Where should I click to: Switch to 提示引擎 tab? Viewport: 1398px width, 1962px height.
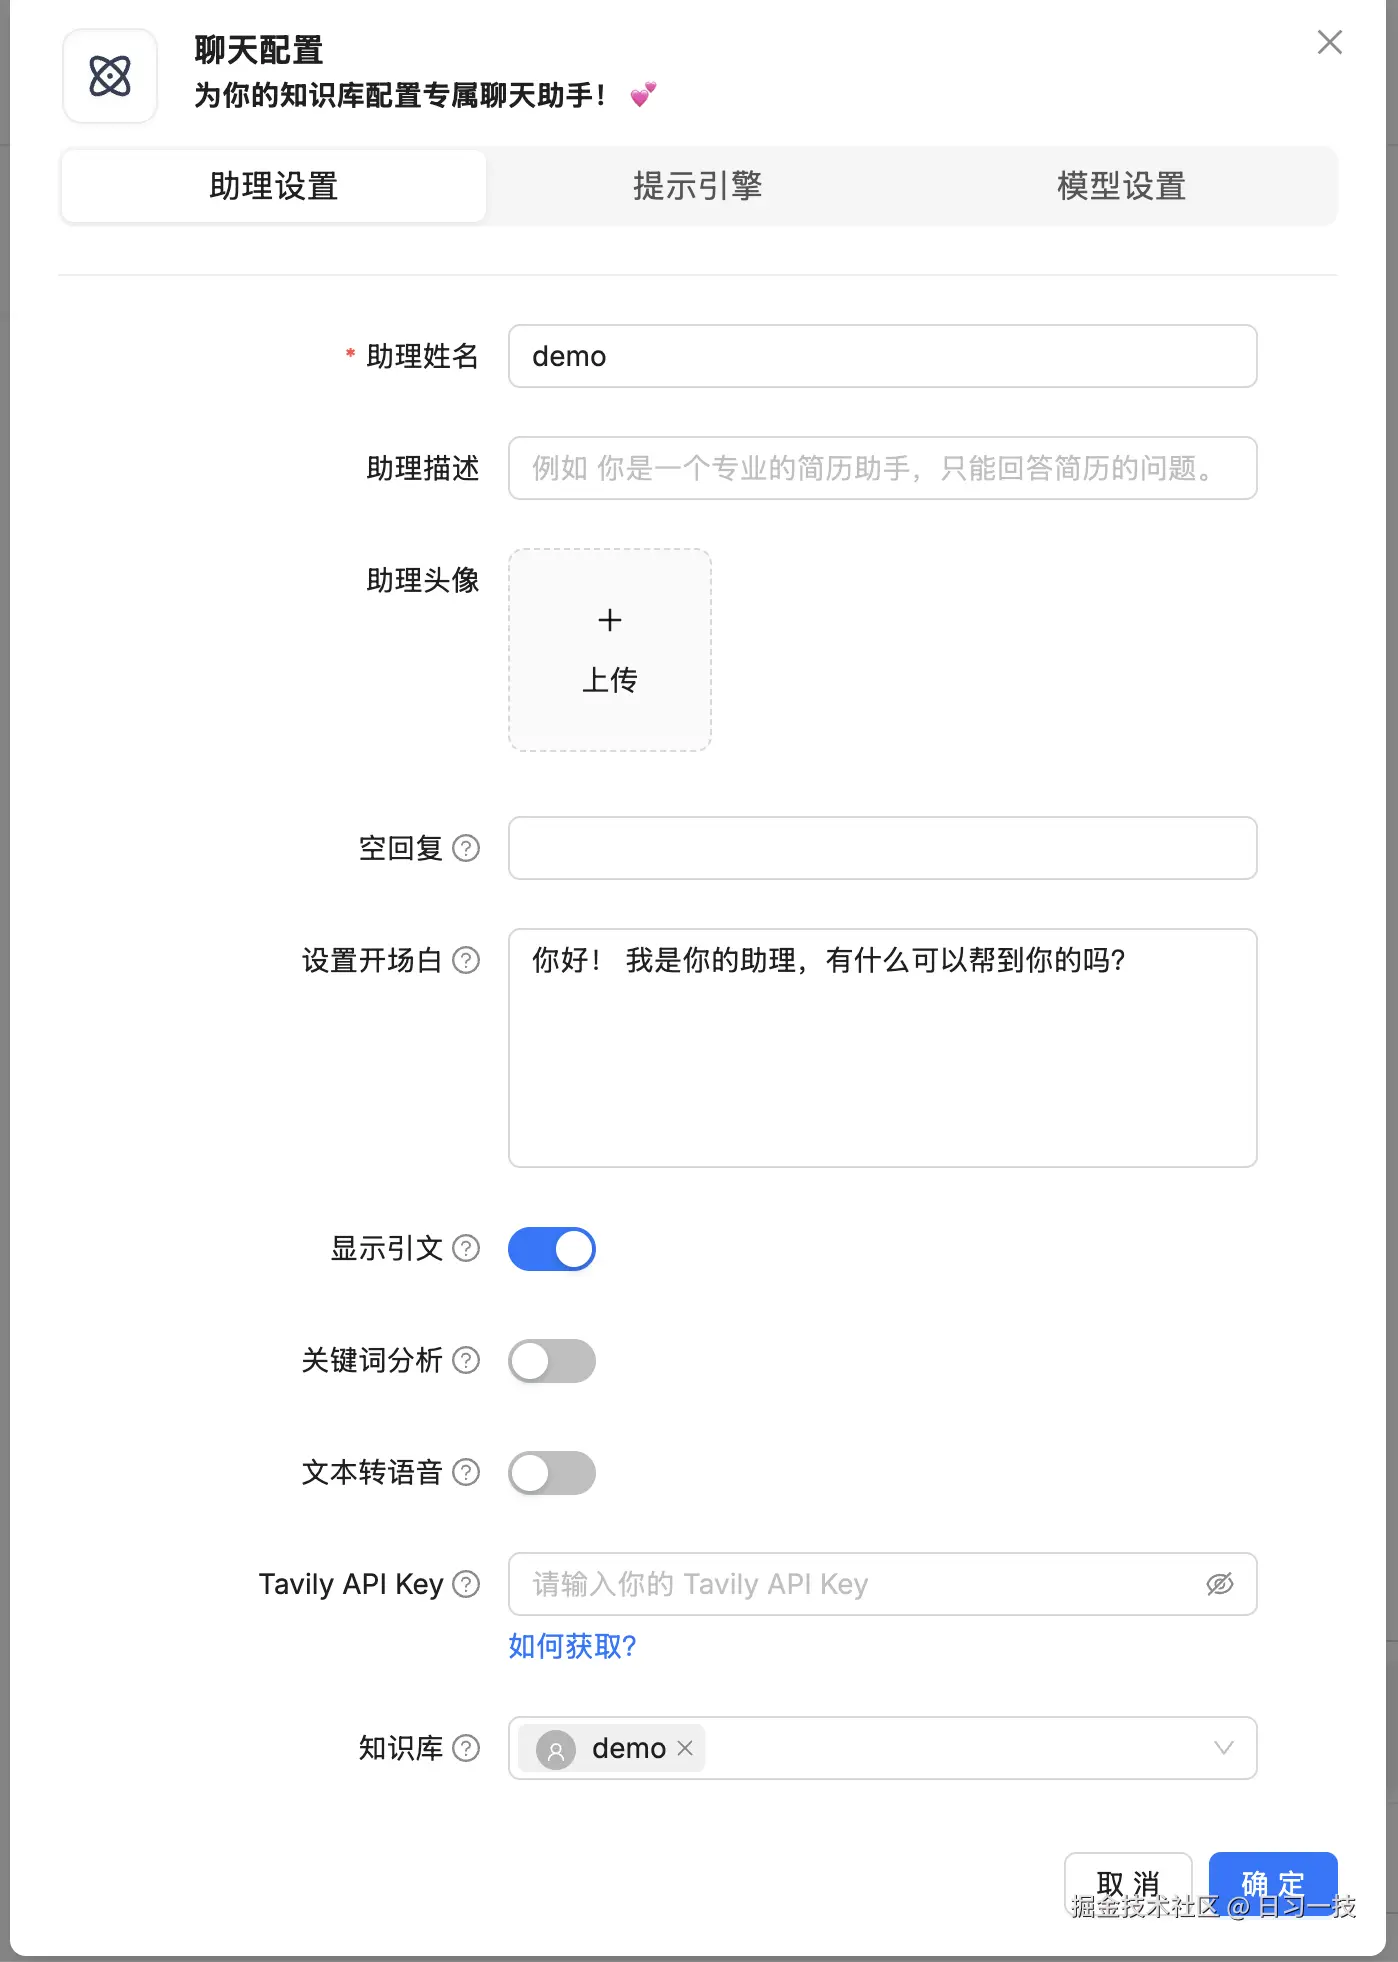[x=697, y=186]
